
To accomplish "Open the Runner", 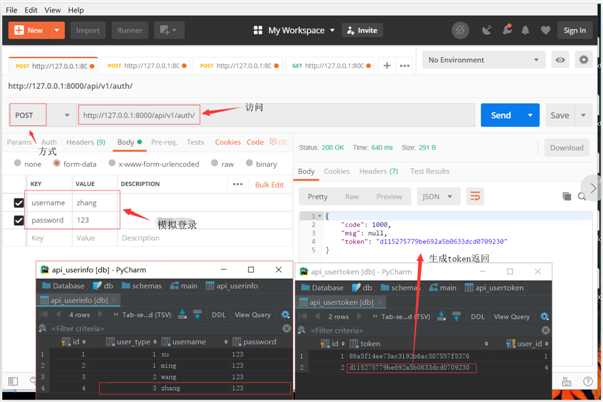I will point(130,30).
